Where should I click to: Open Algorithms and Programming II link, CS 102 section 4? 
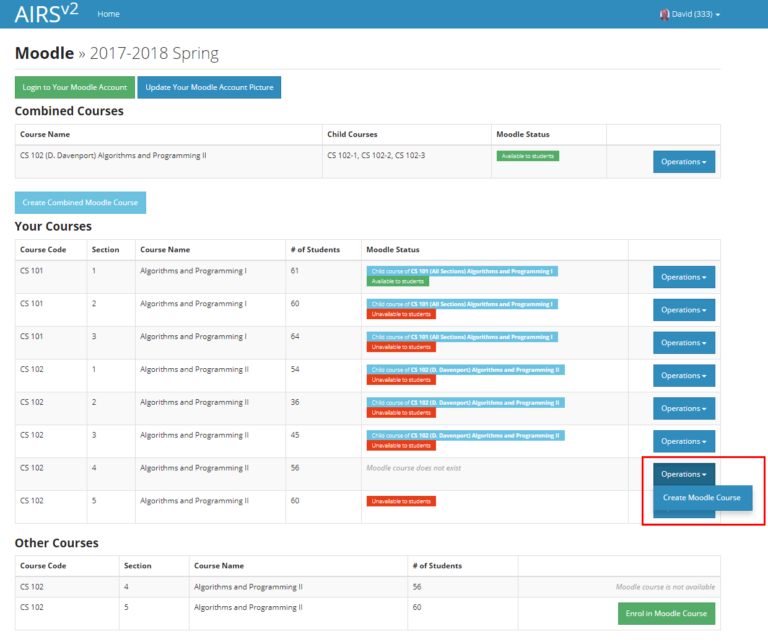(194, 468)
